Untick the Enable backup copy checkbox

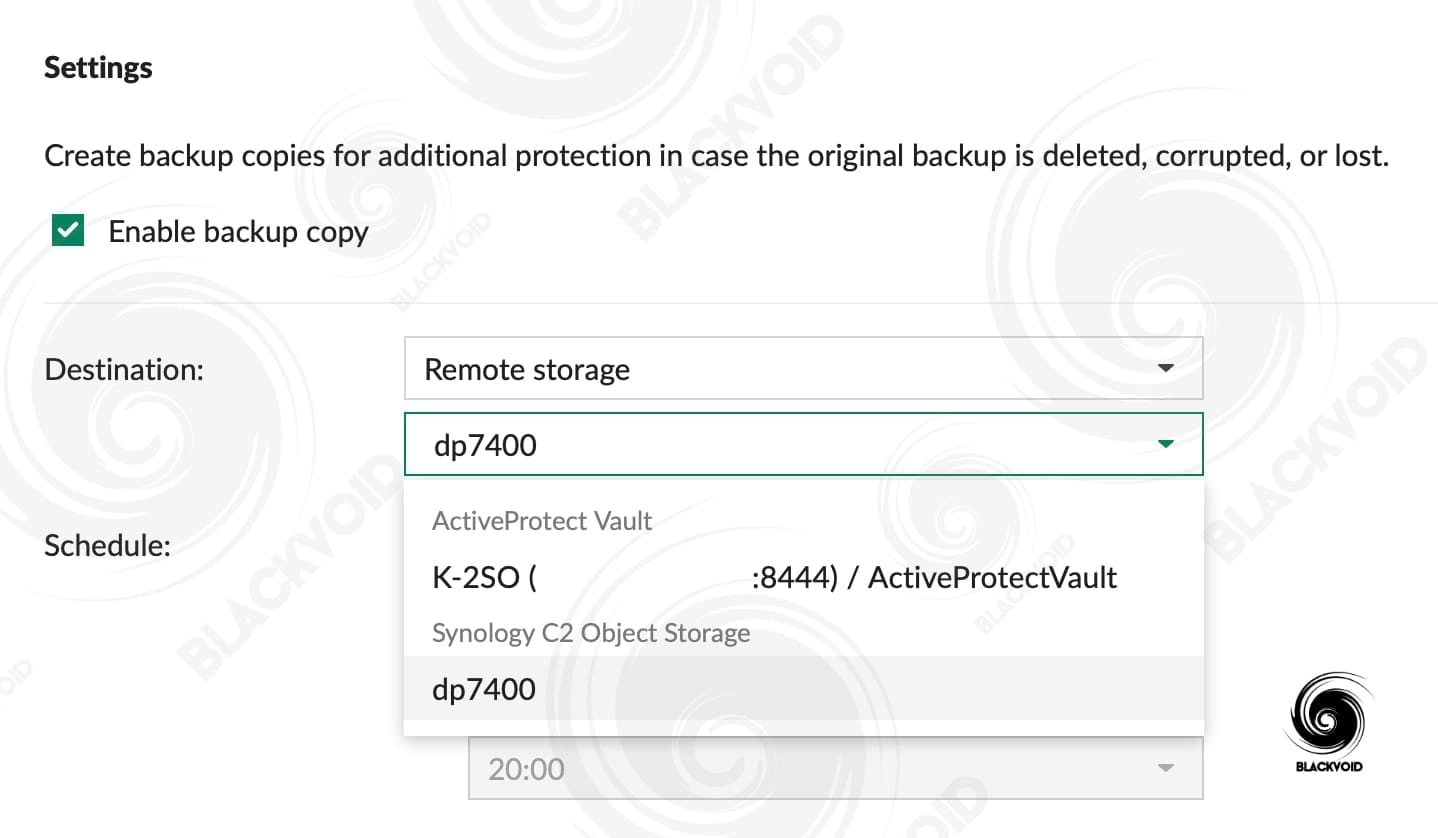point(68,232)
